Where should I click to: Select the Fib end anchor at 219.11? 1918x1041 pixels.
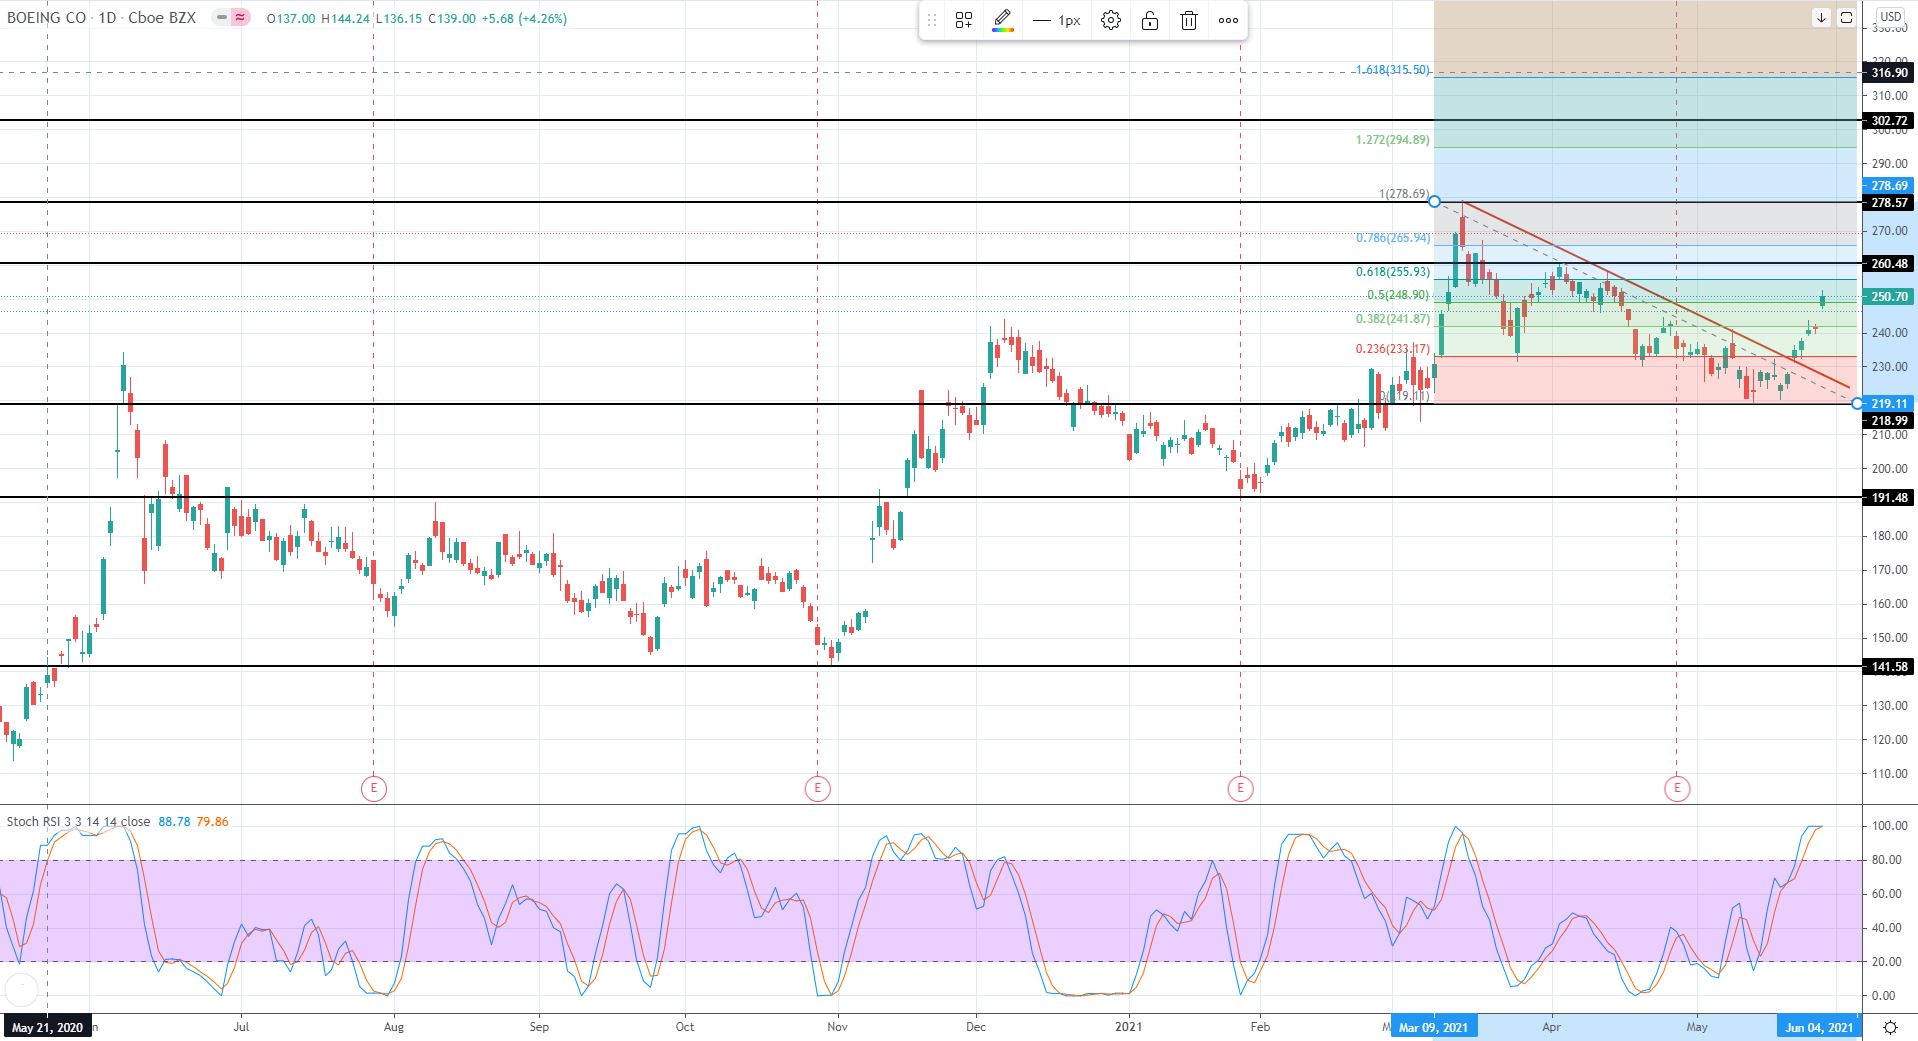pyautogui.click(x=1857, y=404)
